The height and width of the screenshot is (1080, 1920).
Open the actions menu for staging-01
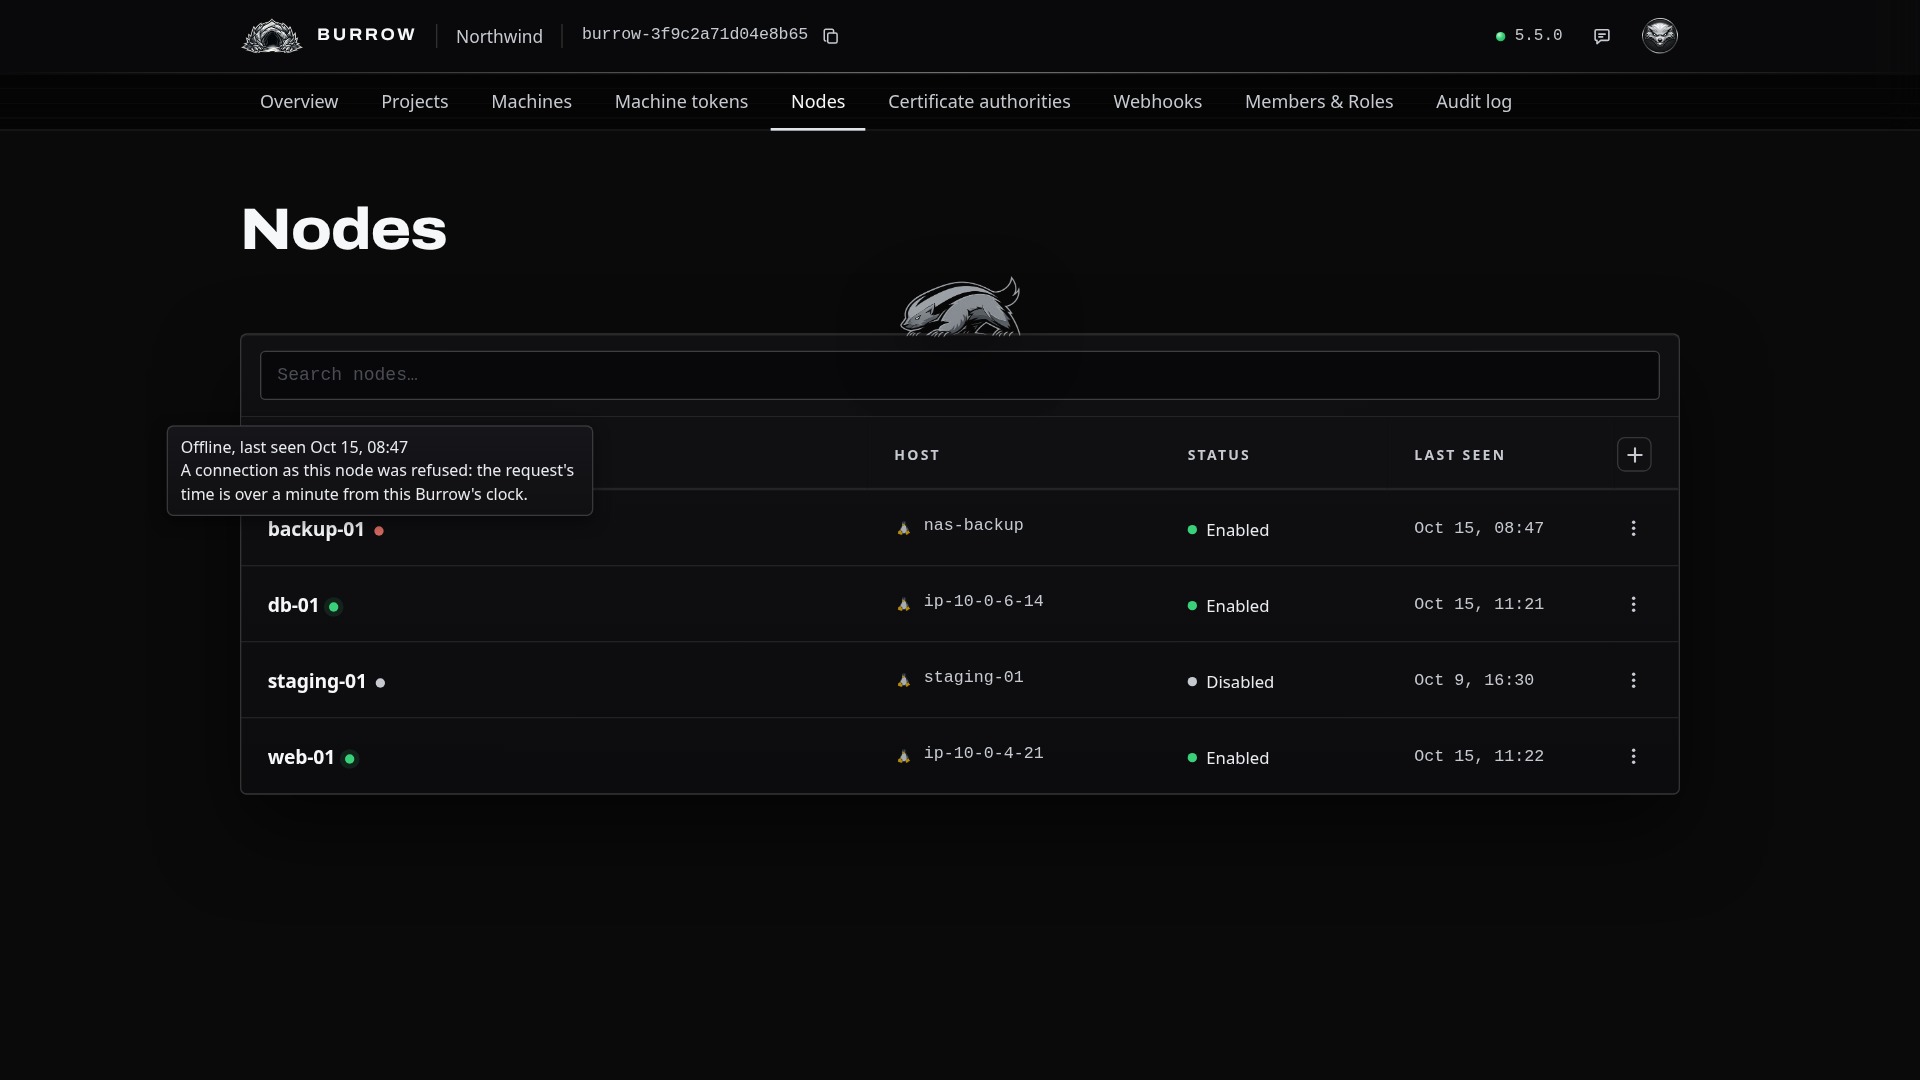pyautogui.click(x=1633, y=680)
